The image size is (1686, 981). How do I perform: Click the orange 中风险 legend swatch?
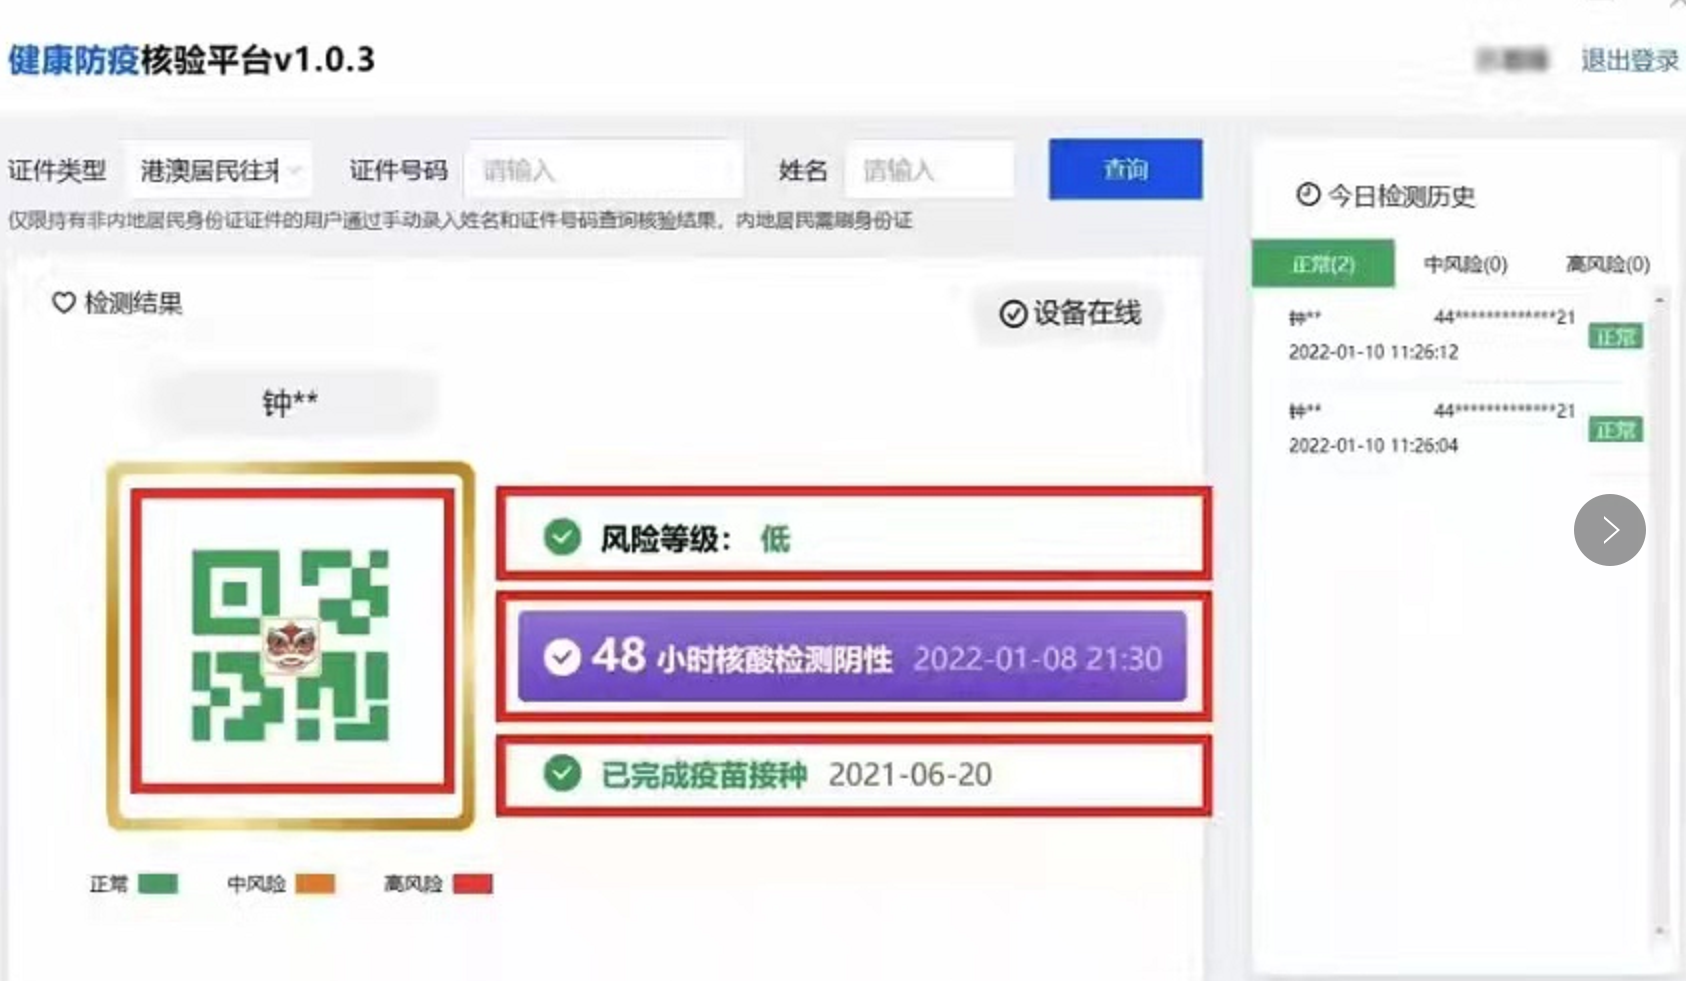[315, 884]
